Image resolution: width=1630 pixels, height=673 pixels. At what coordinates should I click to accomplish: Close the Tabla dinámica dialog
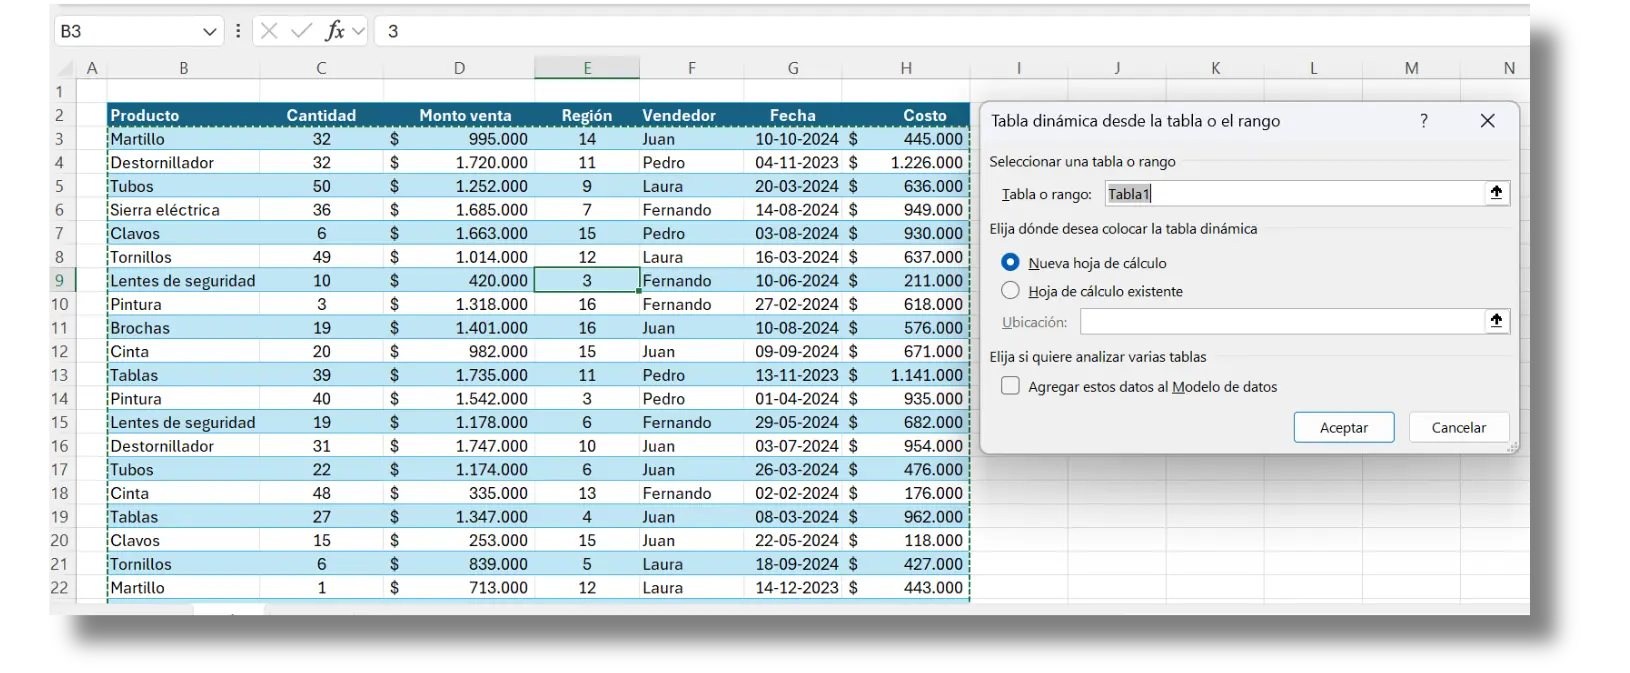pos(1488,121)
